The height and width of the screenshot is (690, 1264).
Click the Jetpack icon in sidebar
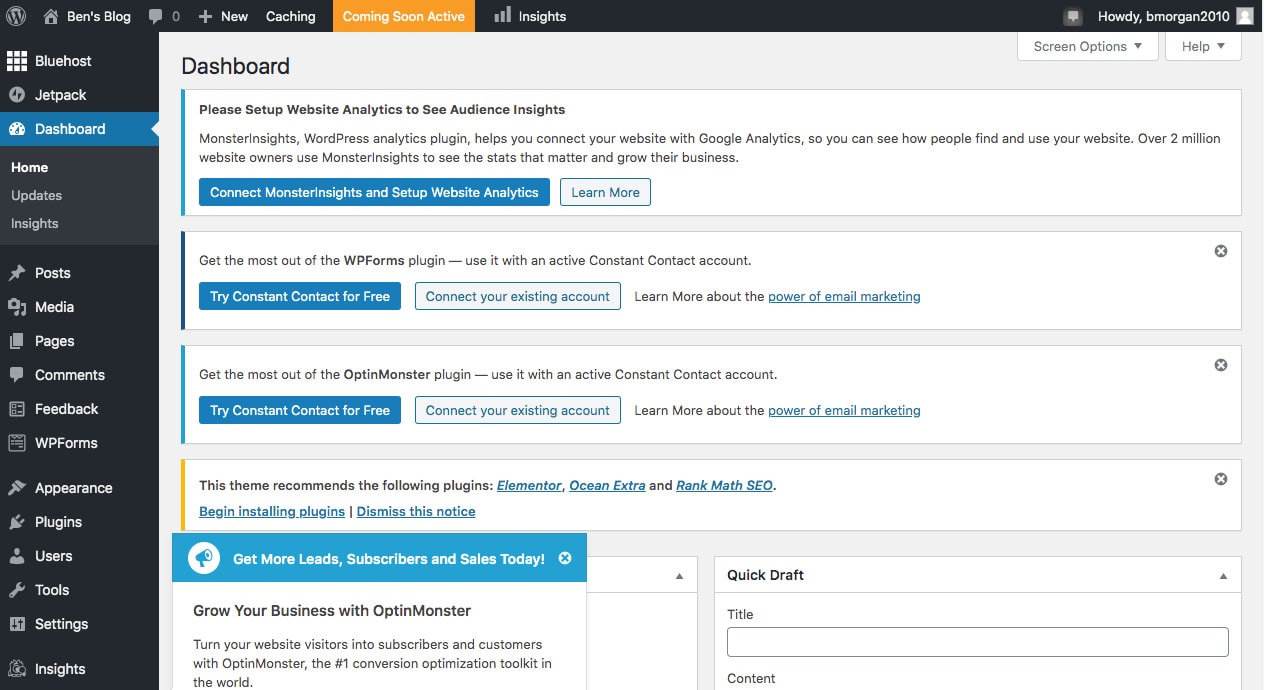(x=17, y=95)
